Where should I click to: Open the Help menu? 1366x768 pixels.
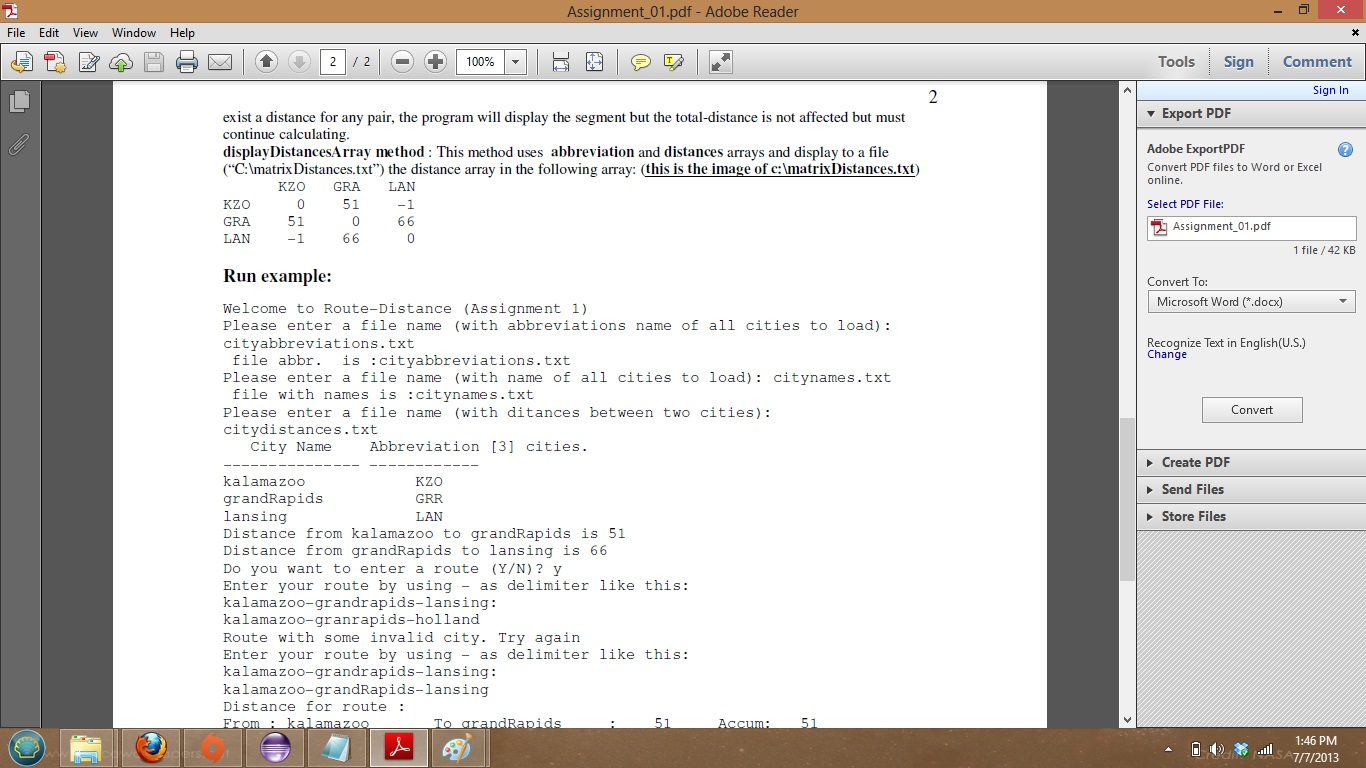tap(182, 33)
